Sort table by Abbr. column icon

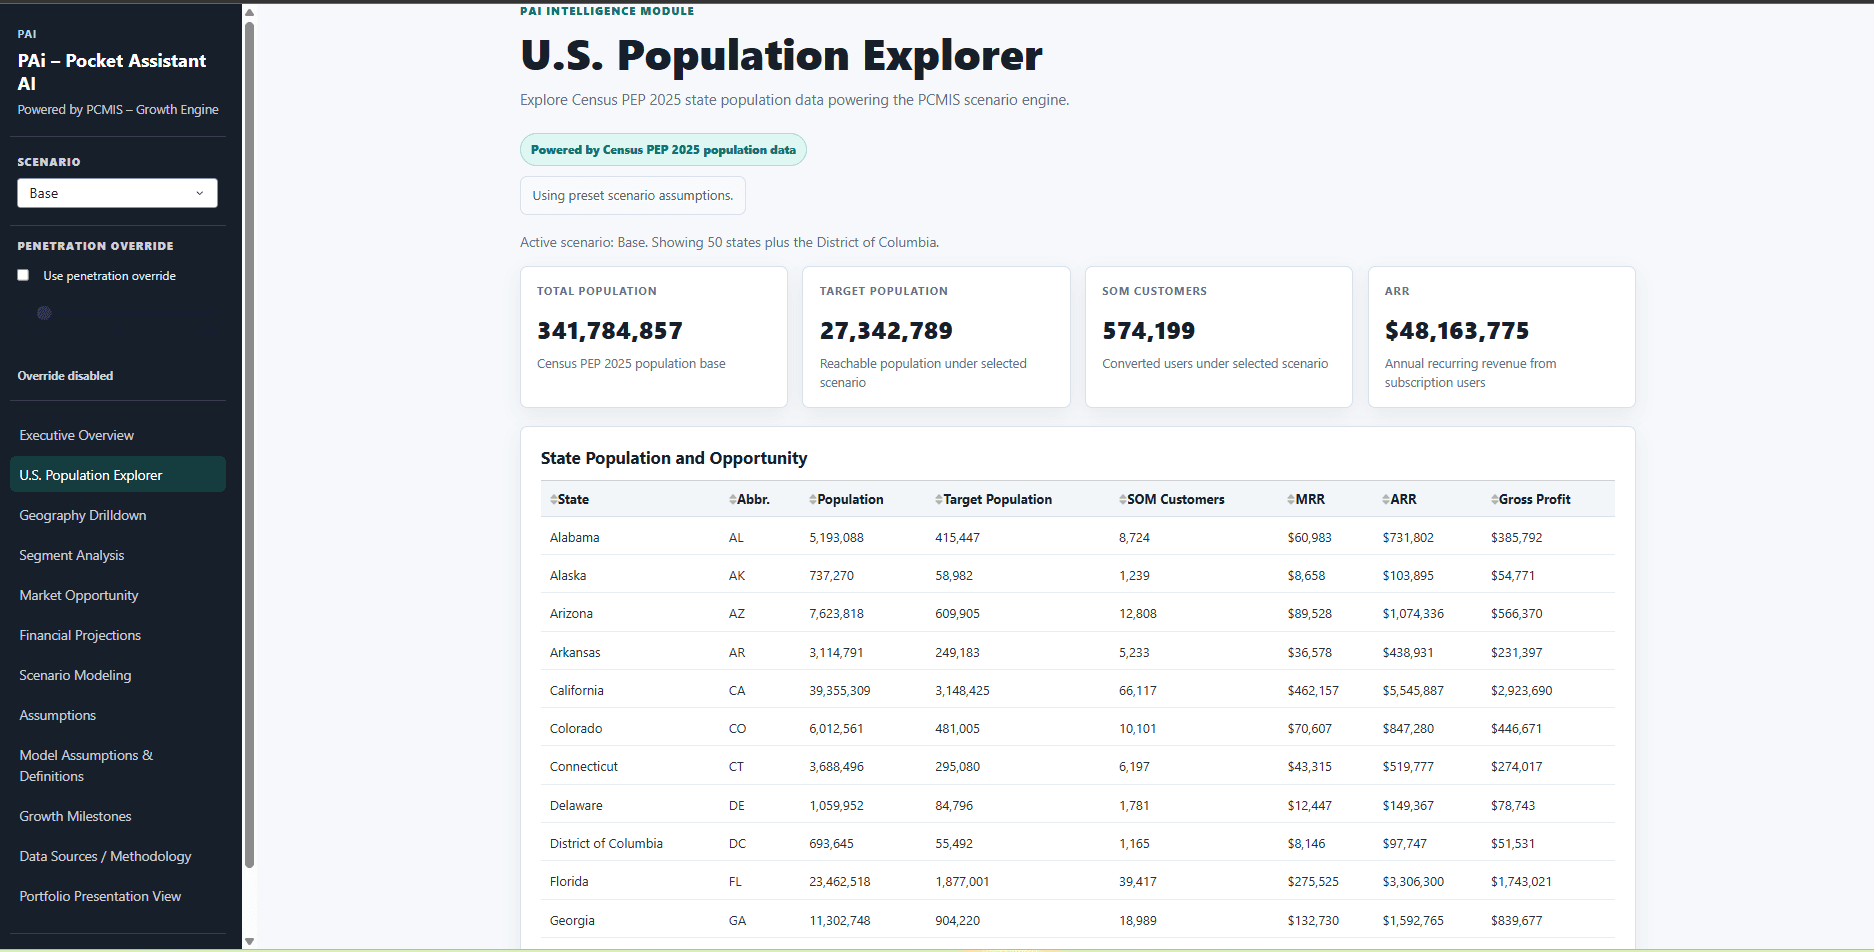coord(733,499)
